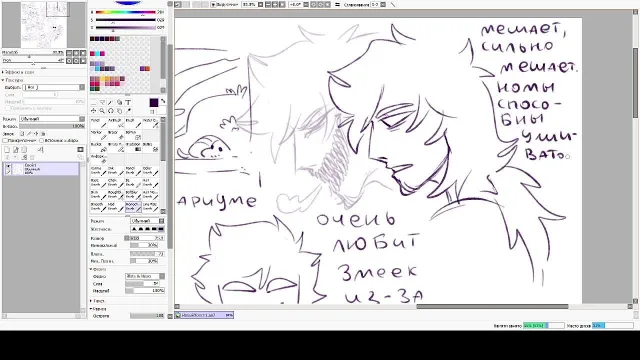Select the Rotate view tool
640x360 pixels.
point(111,111)
